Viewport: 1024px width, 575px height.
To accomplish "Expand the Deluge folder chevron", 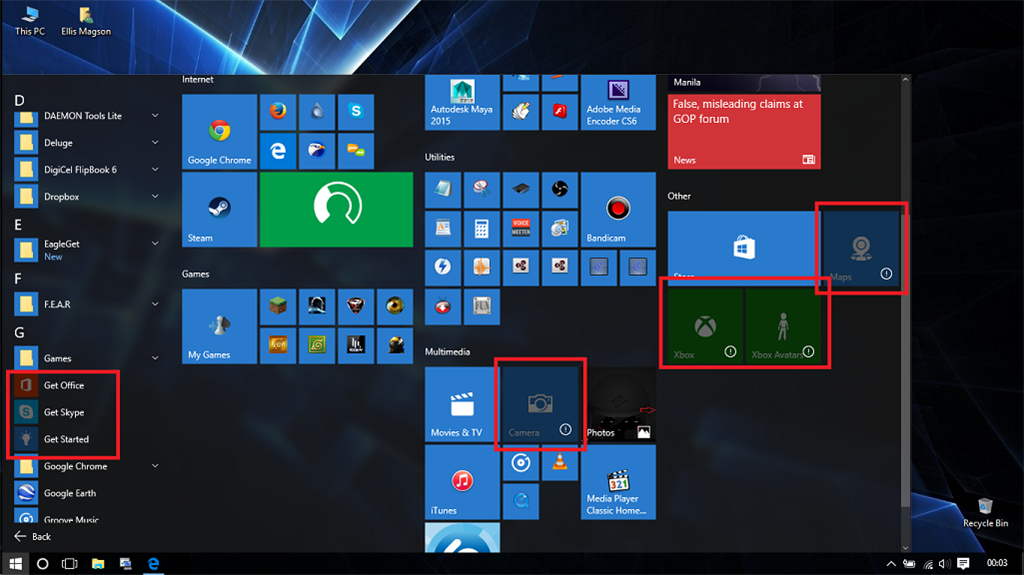I will pos(155,142).
